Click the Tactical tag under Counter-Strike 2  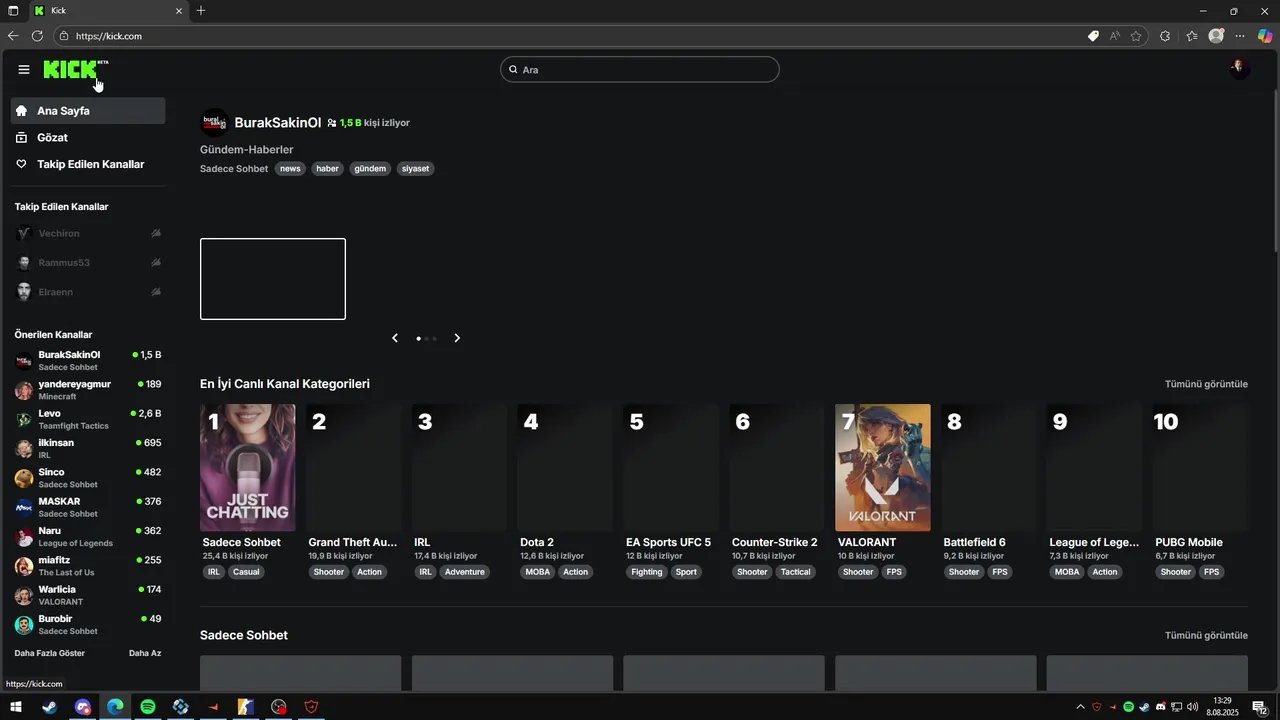click(796, 572)
